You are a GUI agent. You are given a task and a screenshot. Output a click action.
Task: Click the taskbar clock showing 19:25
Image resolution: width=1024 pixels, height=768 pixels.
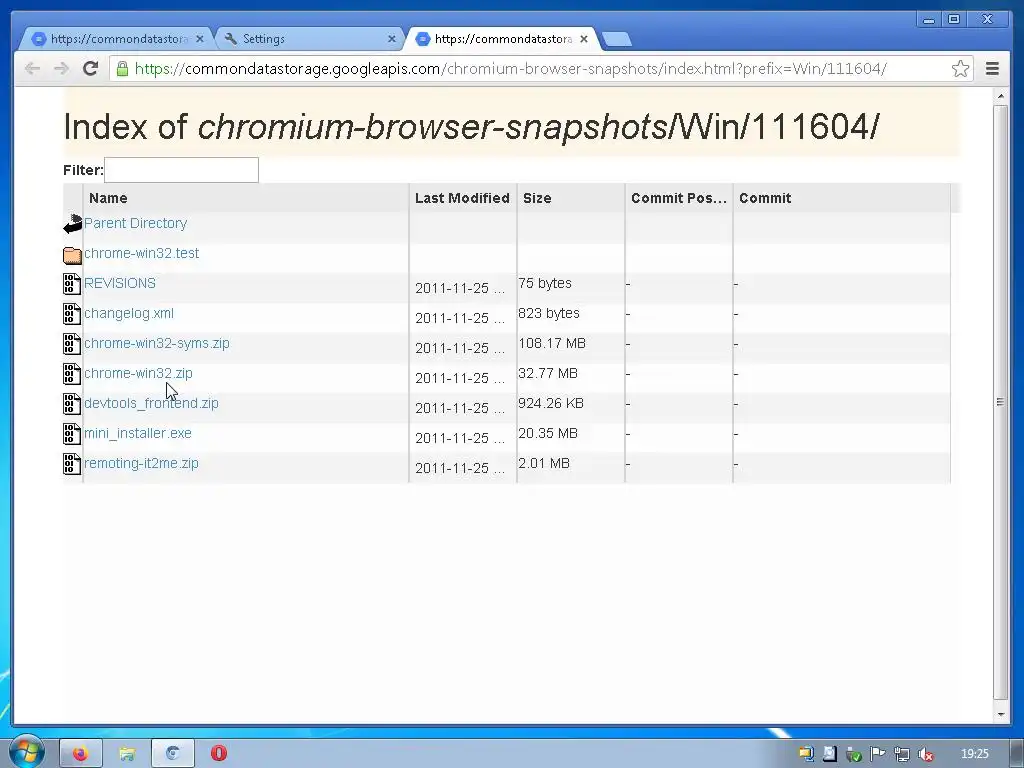(974, 754)
